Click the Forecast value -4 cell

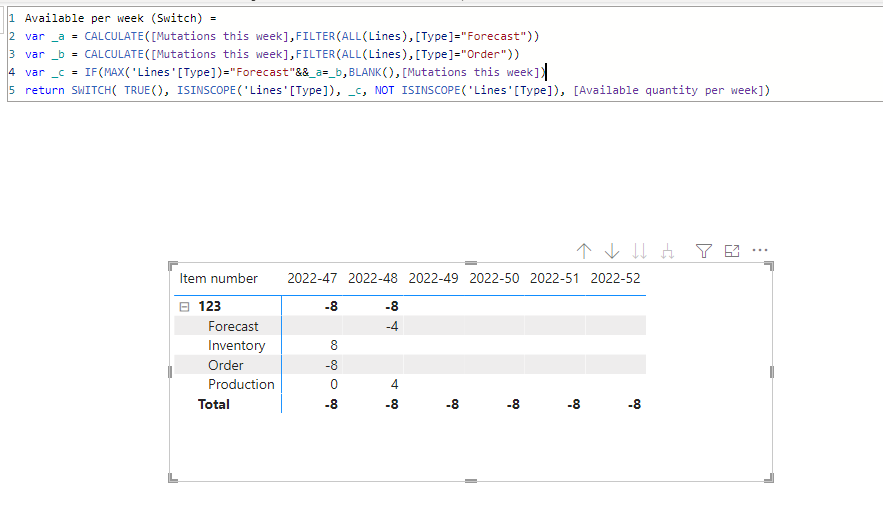click(392, 326)
